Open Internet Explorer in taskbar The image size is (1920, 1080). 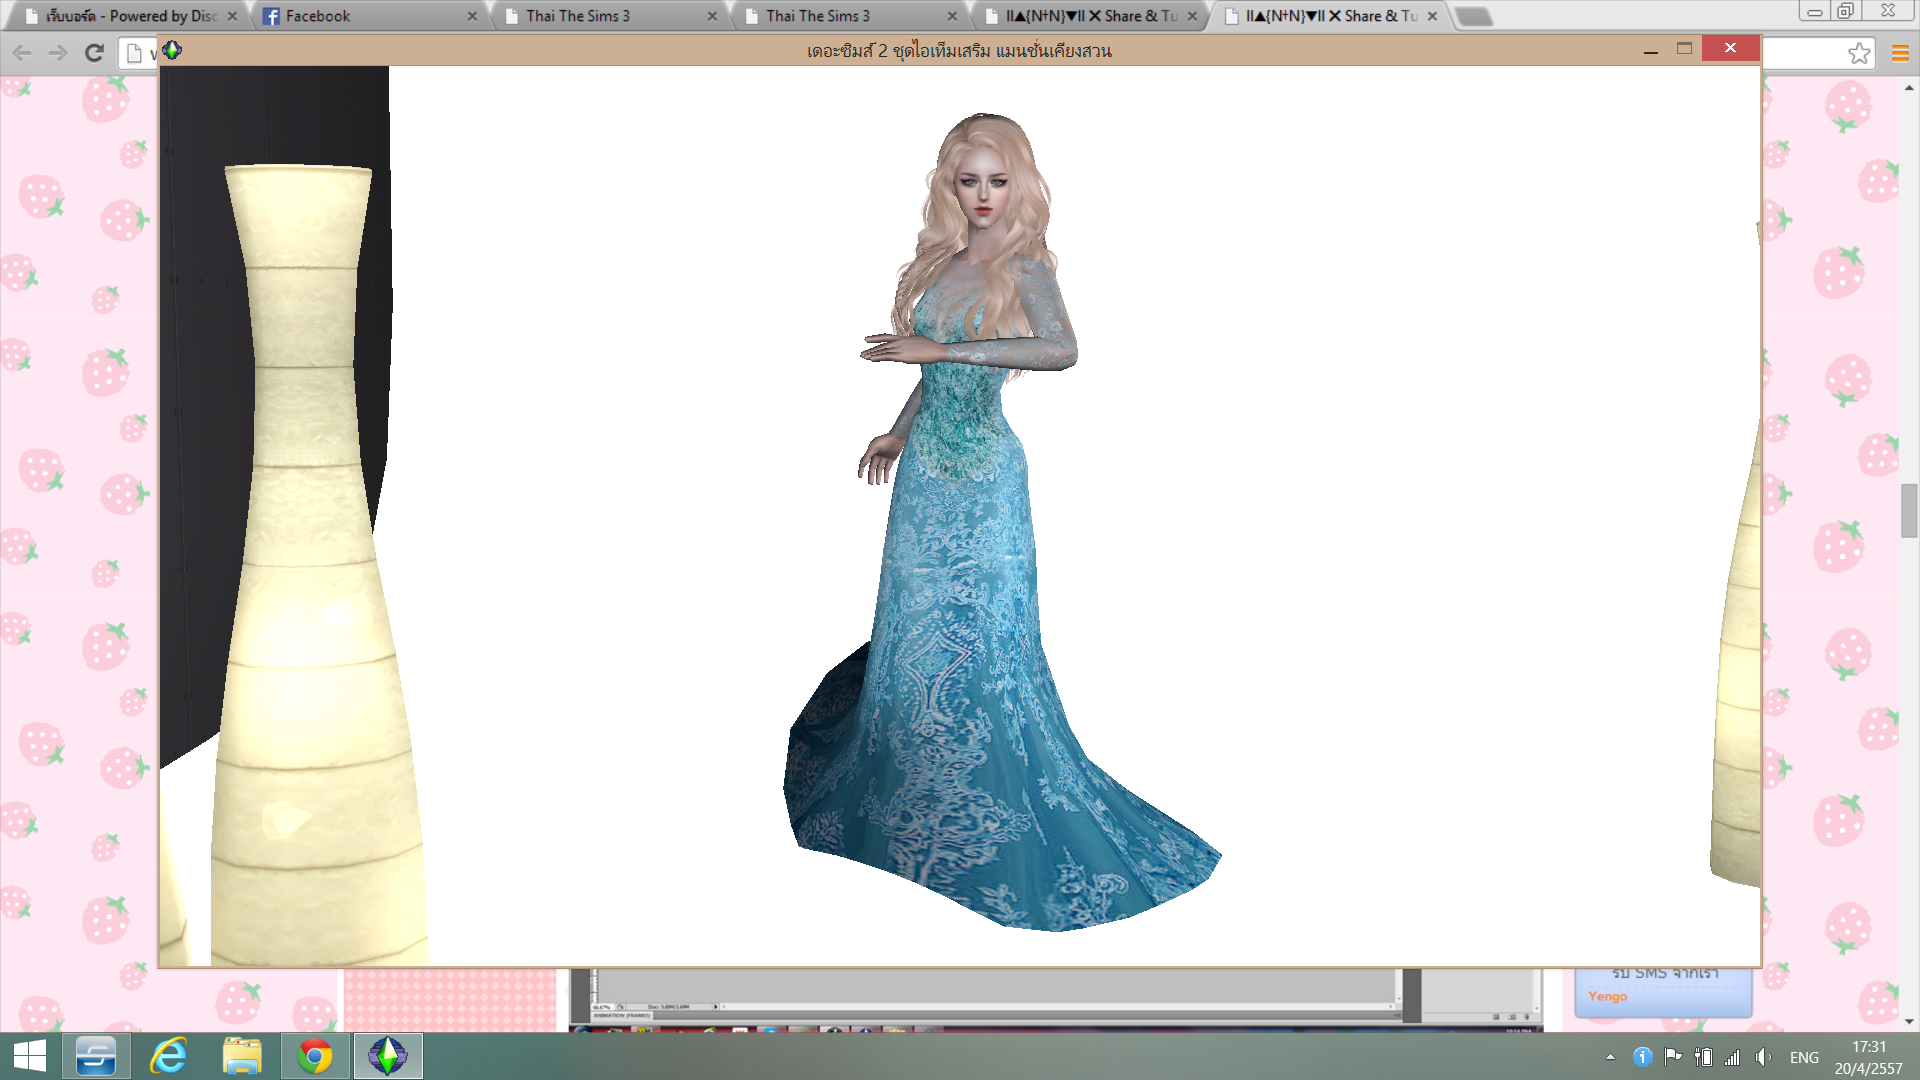pyautogui.click(x=169, y=1056)
